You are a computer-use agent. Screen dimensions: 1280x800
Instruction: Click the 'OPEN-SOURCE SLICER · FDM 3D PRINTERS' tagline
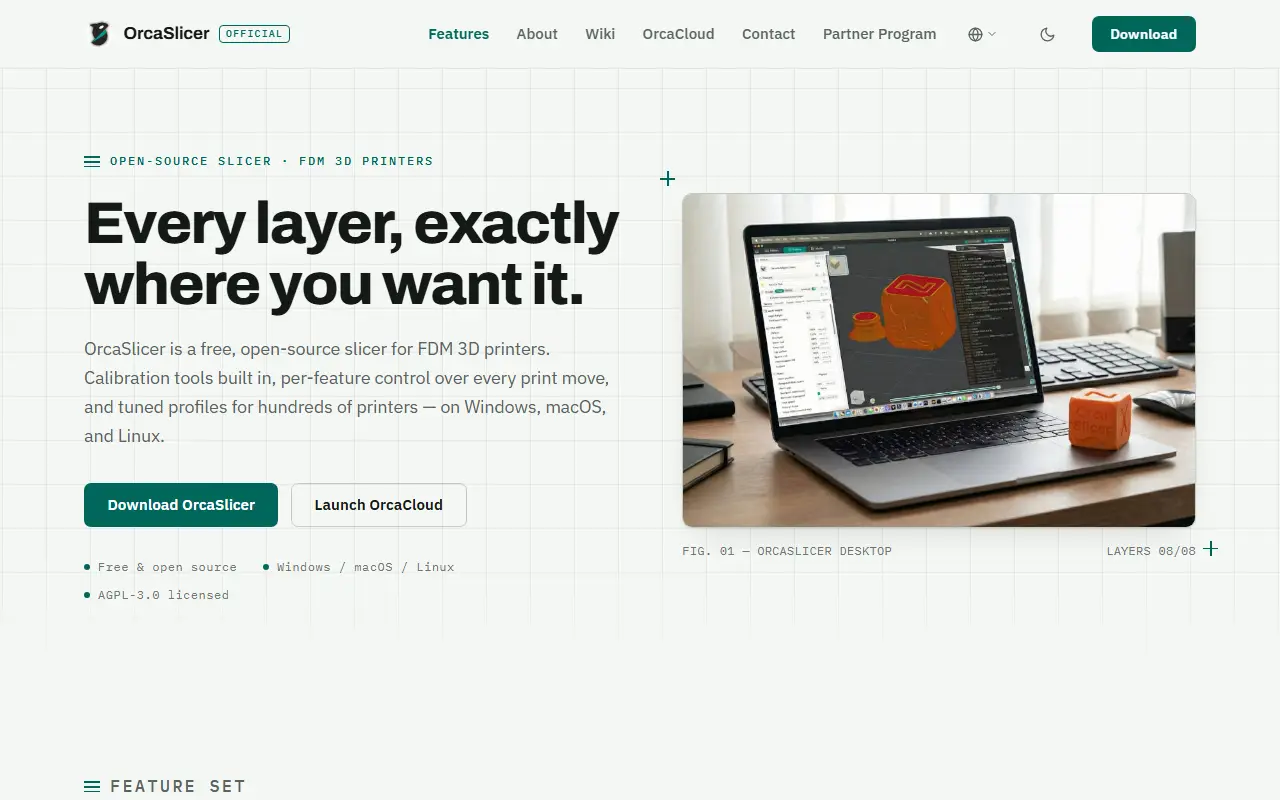[x=271, y=161]
